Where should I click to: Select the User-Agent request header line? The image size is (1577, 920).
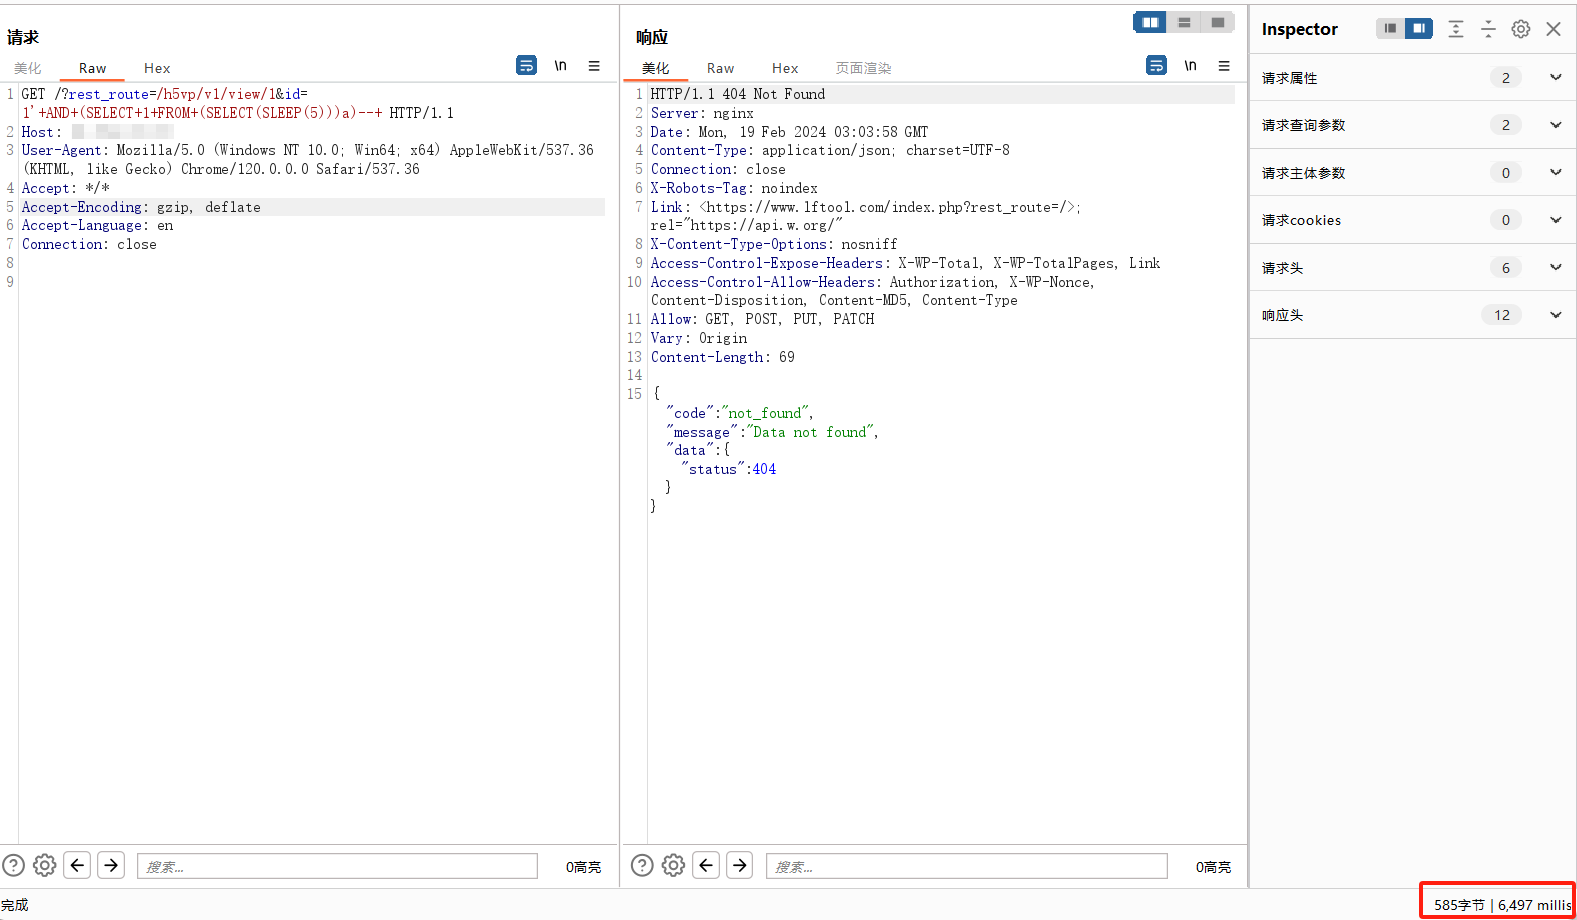[308, 160]
